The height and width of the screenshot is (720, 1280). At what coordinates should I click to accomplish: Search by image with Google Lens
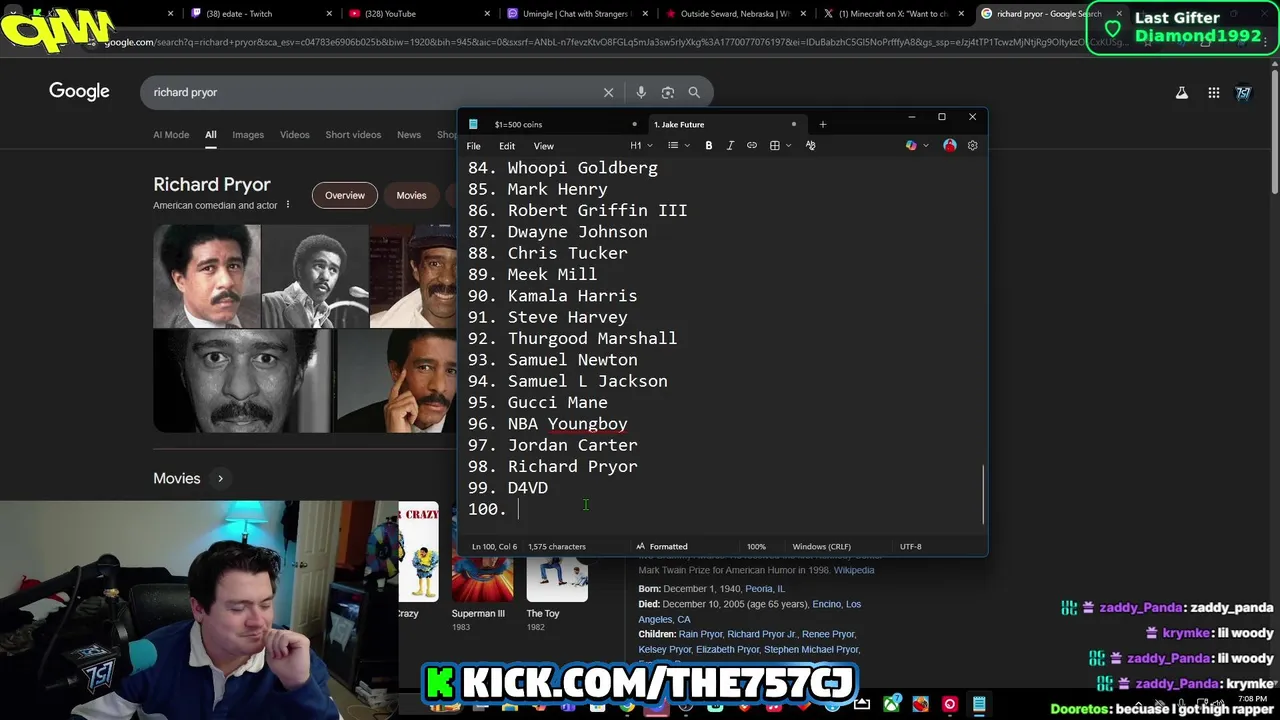coord(668,92)
